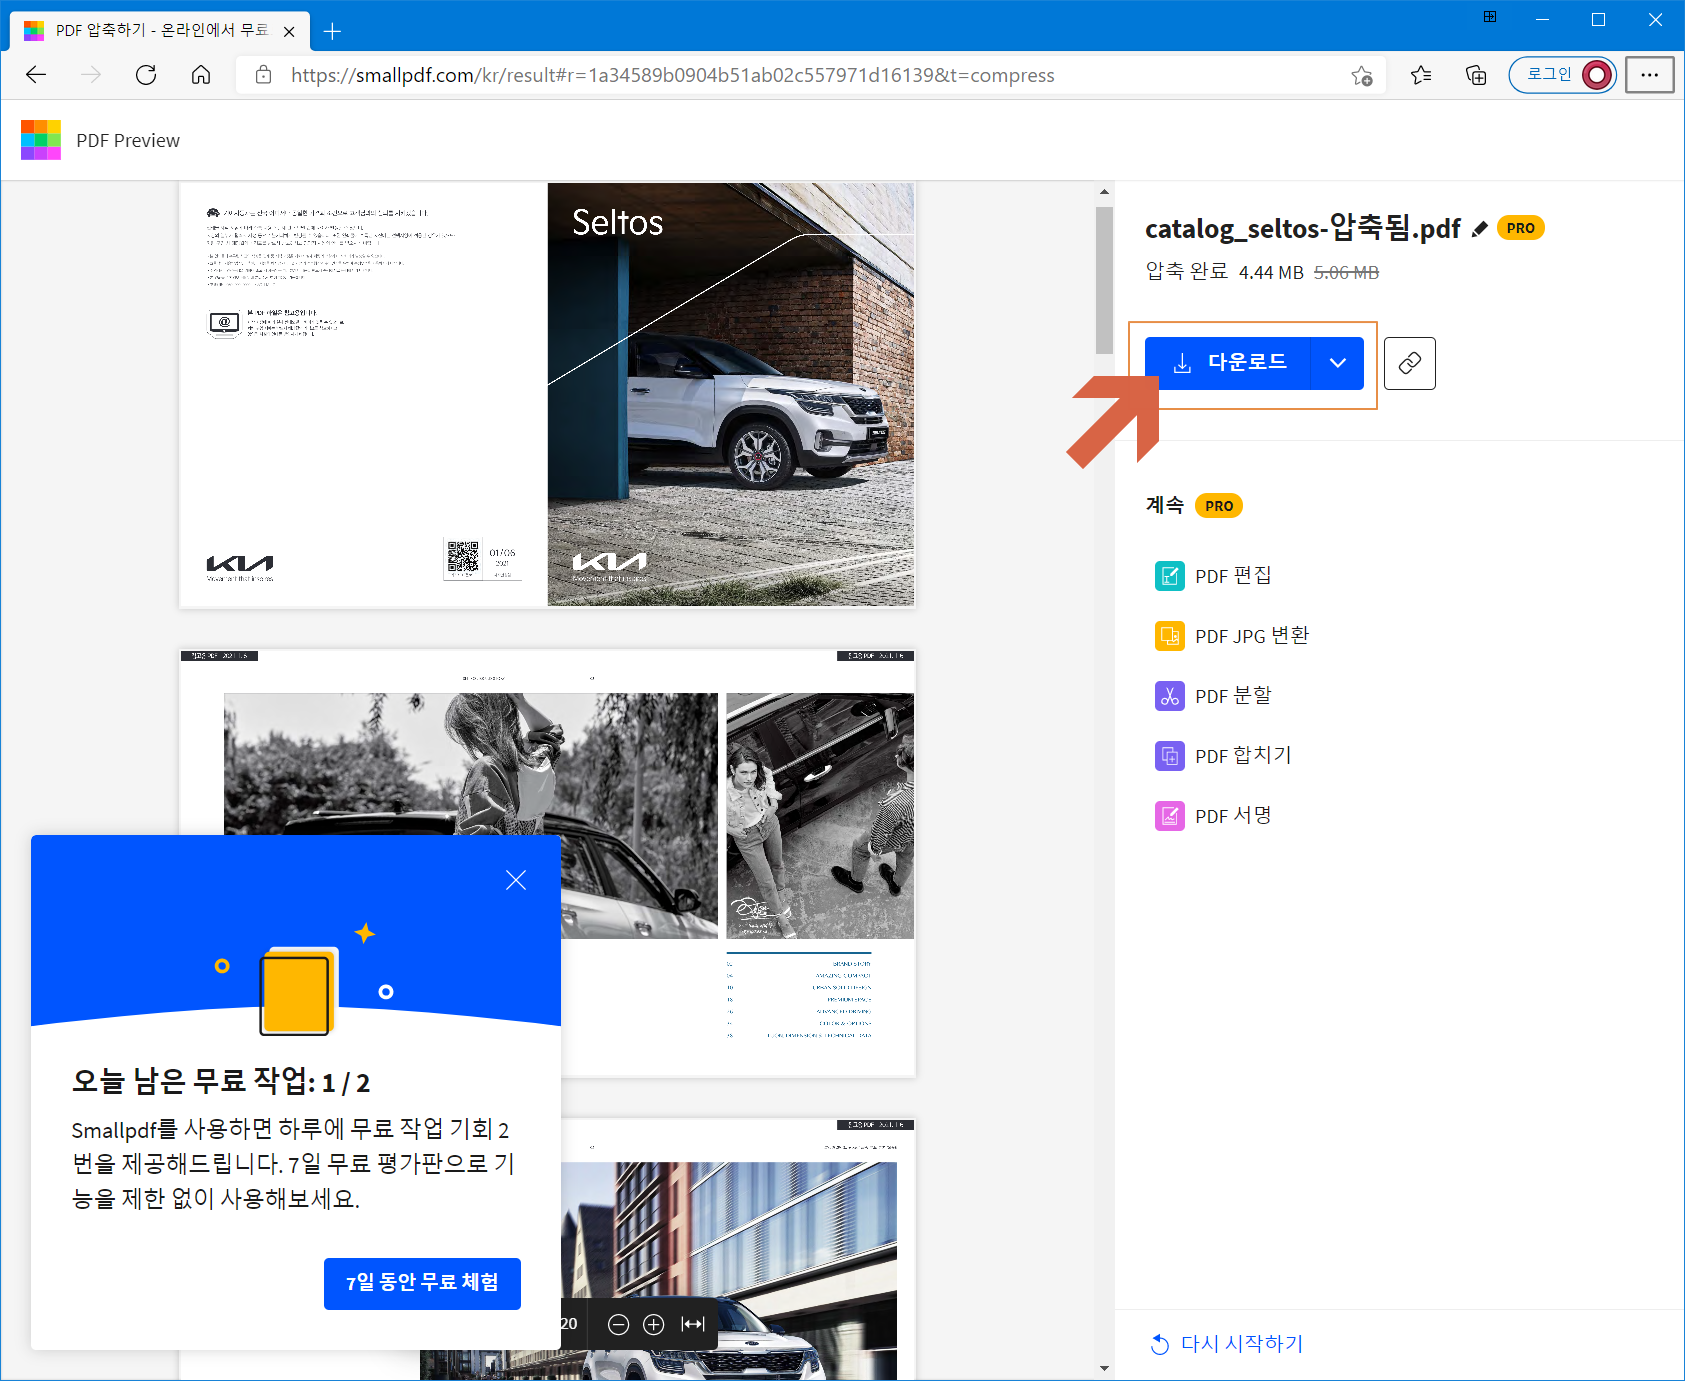Open browser collections
This screenshot has width=1685, height=1381.
pyautogui.click(x=1476, y=75)
